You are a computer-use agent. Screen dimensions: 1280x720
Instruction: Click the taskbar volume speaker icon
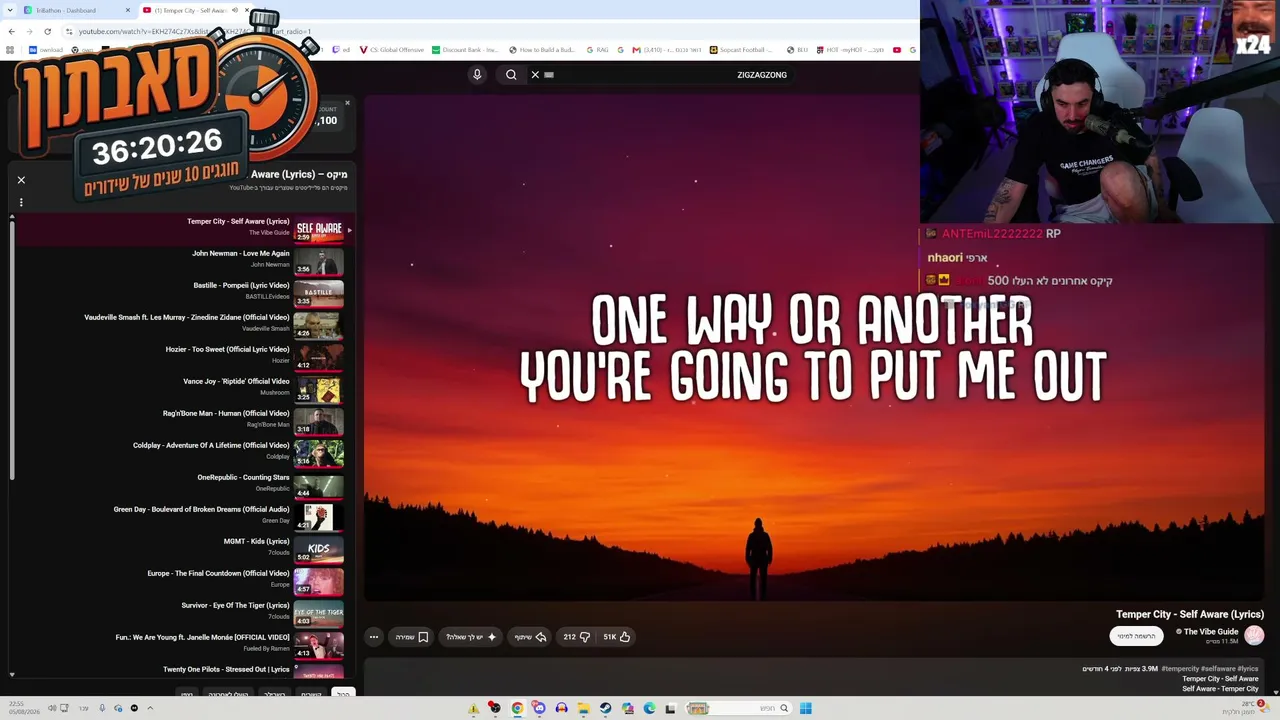[x=52, y=708]
